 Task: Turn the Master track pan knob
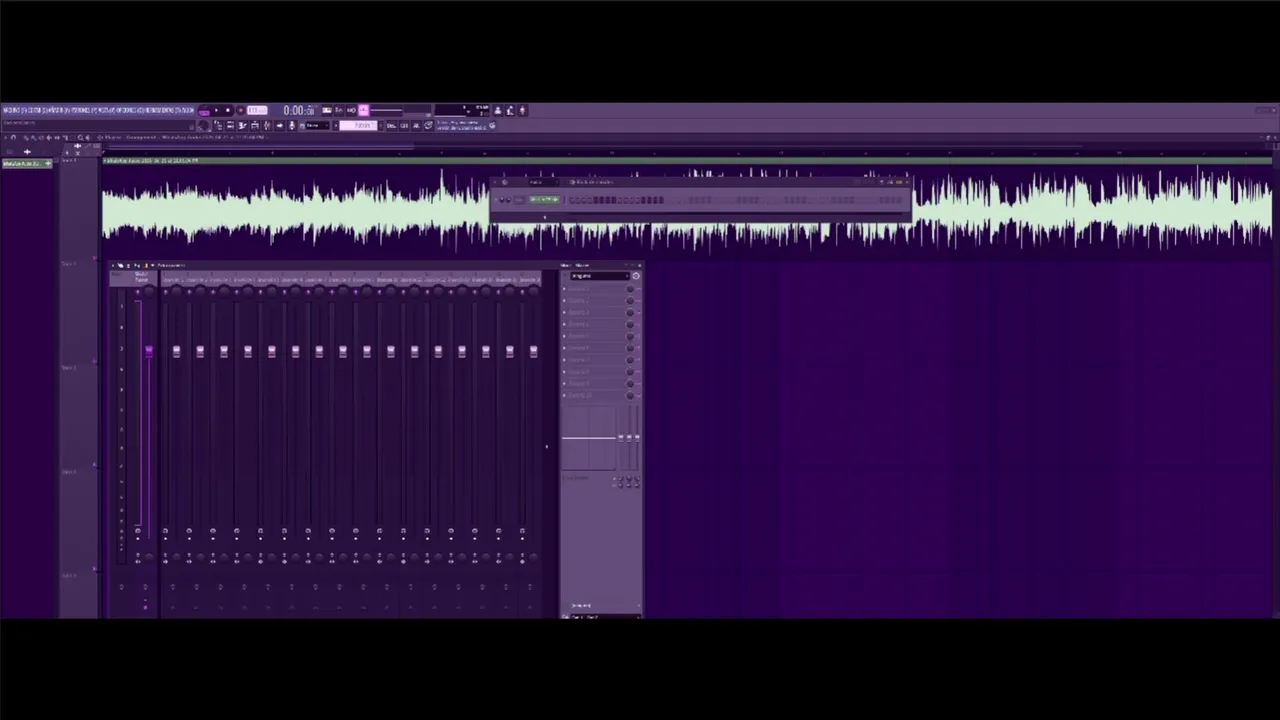tap(149, 291)
